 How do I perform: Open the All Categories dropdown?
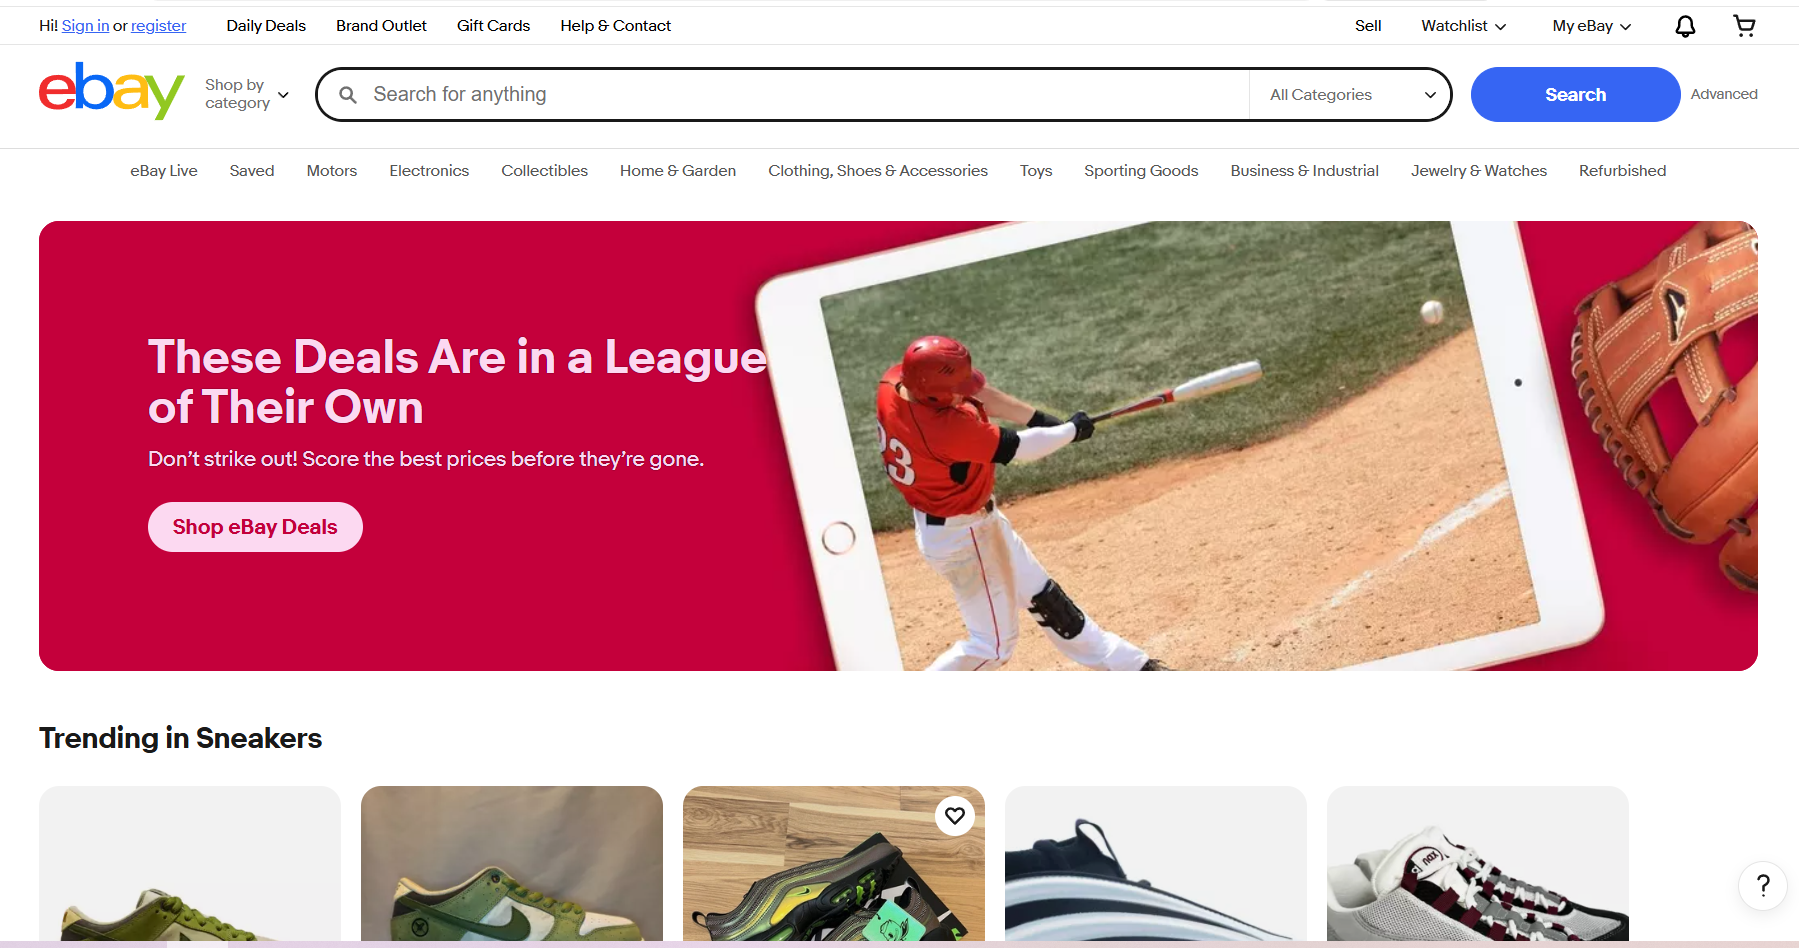(1350, 95)
